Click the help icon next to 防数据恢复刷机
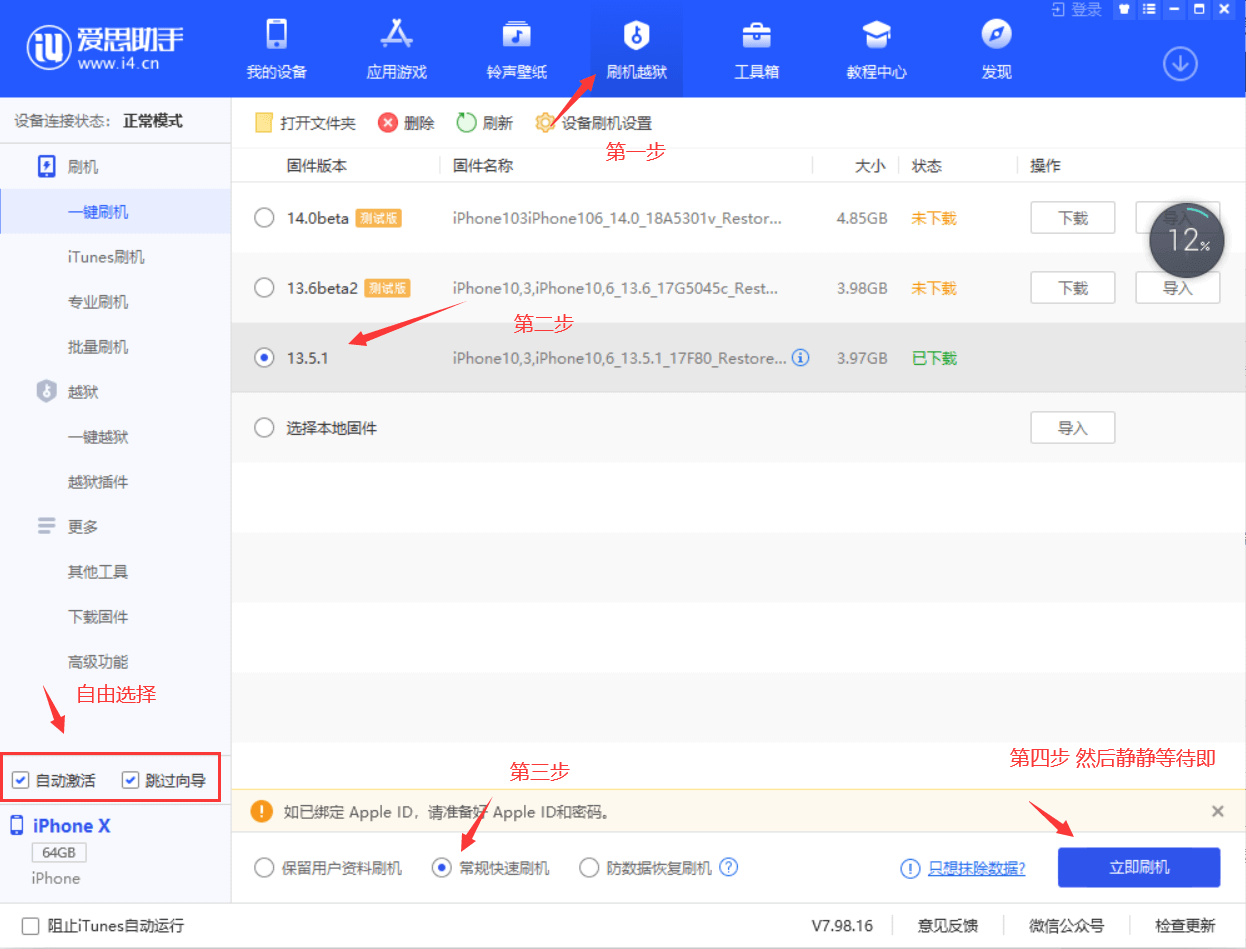Image resolution: width=1246 pixels, height=949 pixels. [729, 867]
